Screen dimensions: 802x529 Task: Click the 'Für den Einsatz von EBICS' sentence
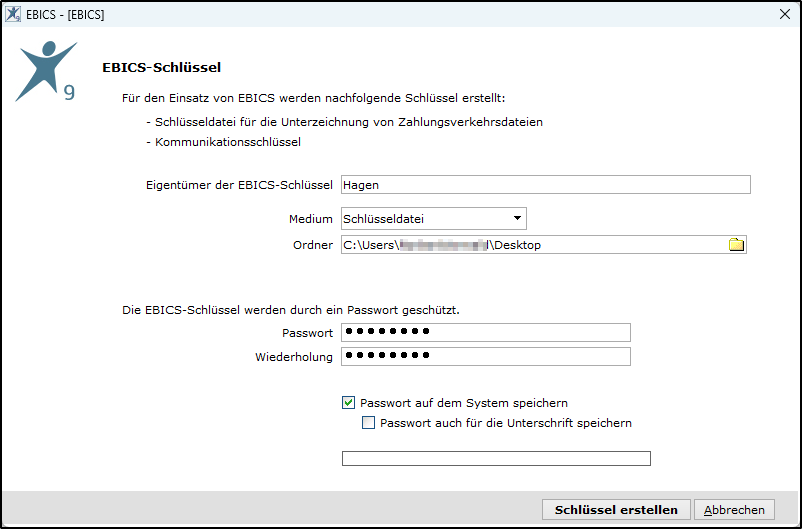pyautogui.click(x=314, y=98)
